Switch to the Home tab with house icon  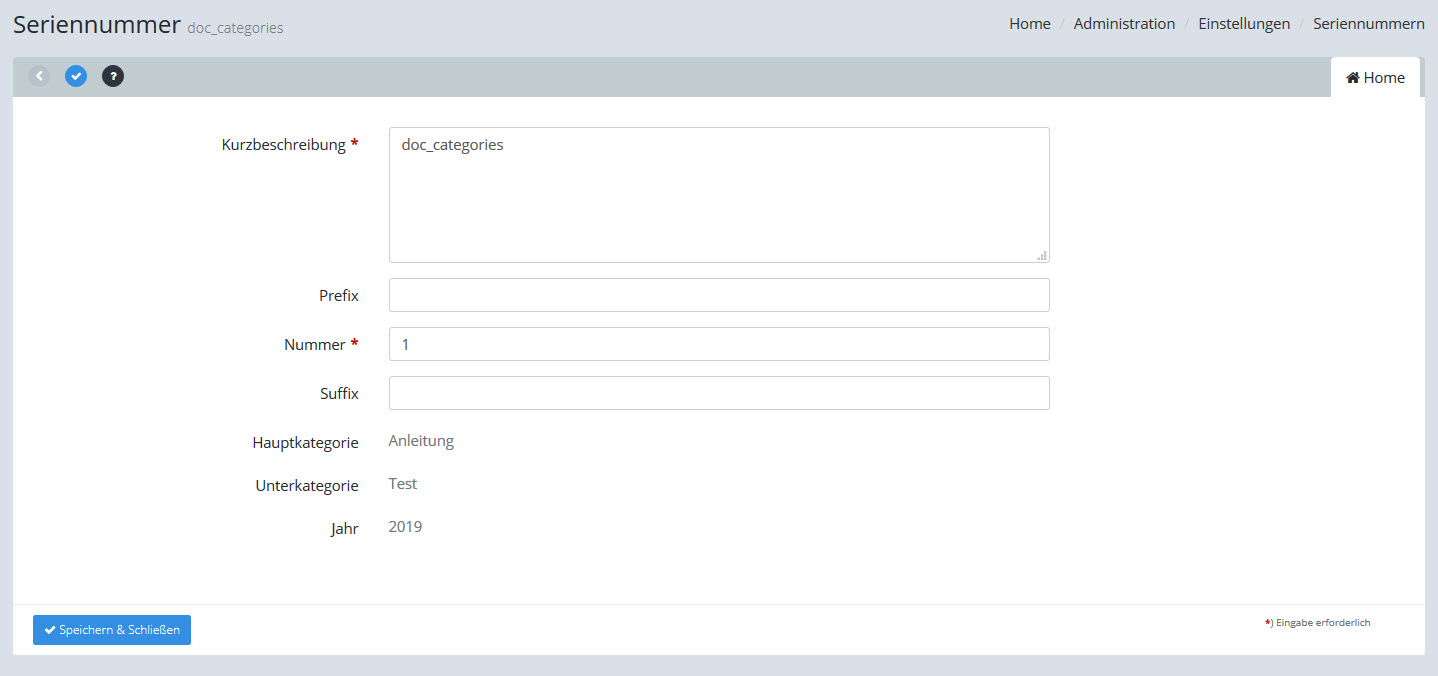point(1375,78)
